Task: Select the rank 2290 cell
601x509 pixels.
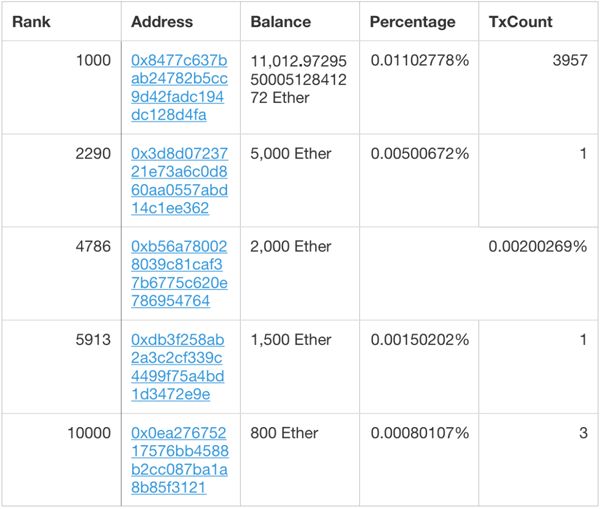Action: pos(62,181)
